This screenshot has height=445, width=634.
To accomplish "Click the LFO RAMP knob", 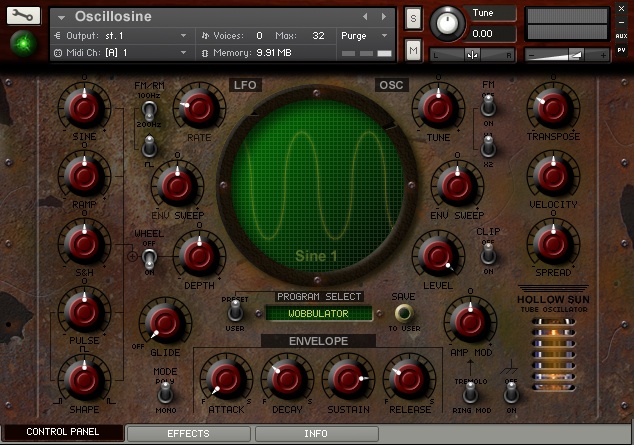I will 84,175.
